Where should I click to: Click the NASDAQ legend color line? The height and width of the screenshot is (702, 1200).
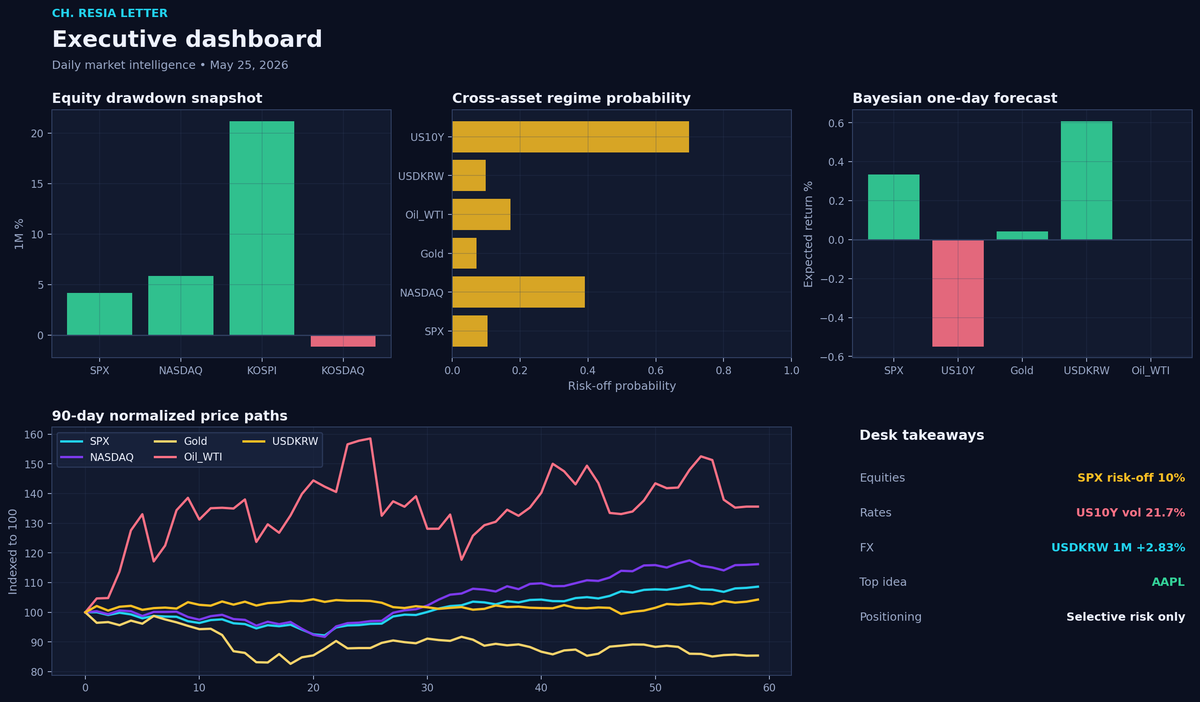[x=73, y=456]
